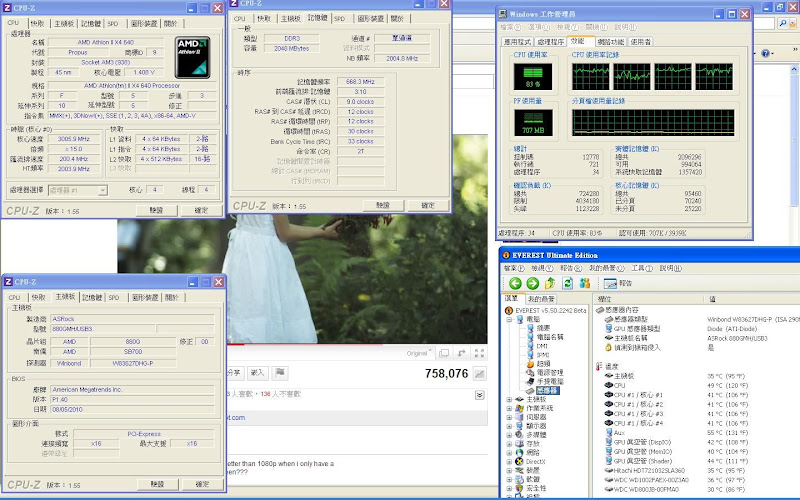Enter fullscreen with the player's four-arrow icon
Image resolution: width=800 pixels, height=500 pixels.
pos(479,353)
